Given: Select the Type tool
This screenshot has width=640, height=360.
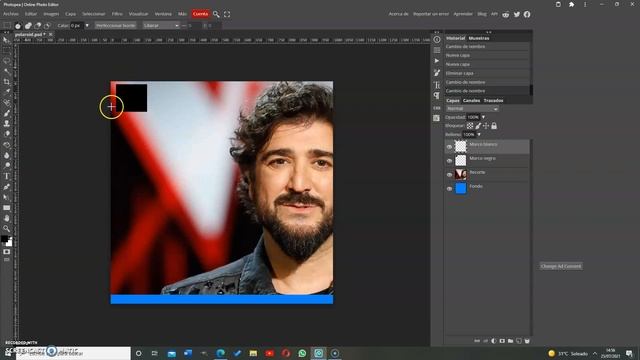Looking at the screenshot, I should pyautogui.click(x=6, y=176).
